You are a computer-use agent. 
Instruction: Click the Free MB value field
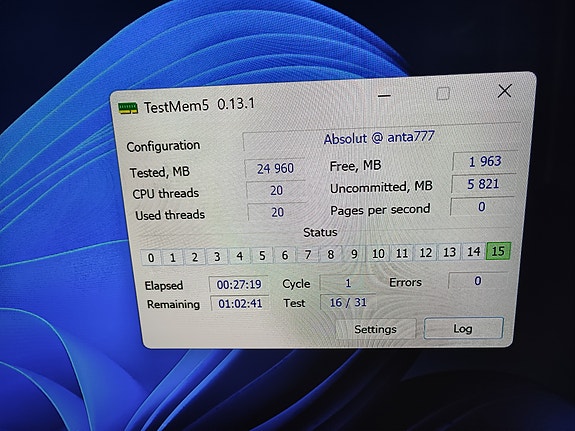[485, 161]
